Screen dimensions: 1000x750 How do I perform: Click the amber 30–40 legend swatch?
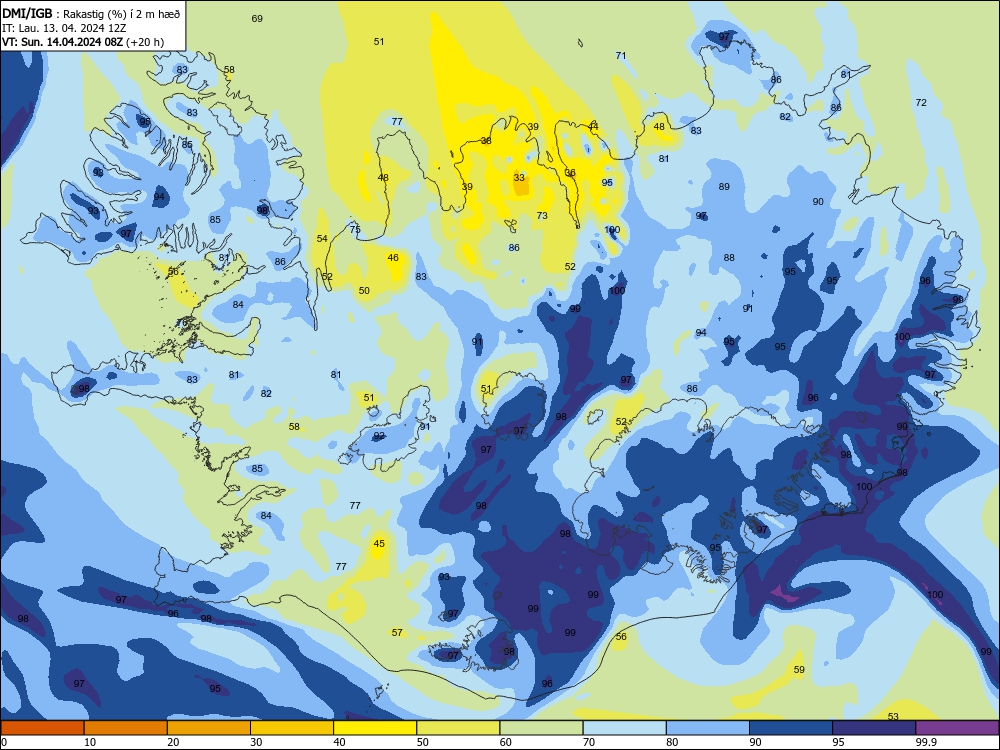click(292, 728)
